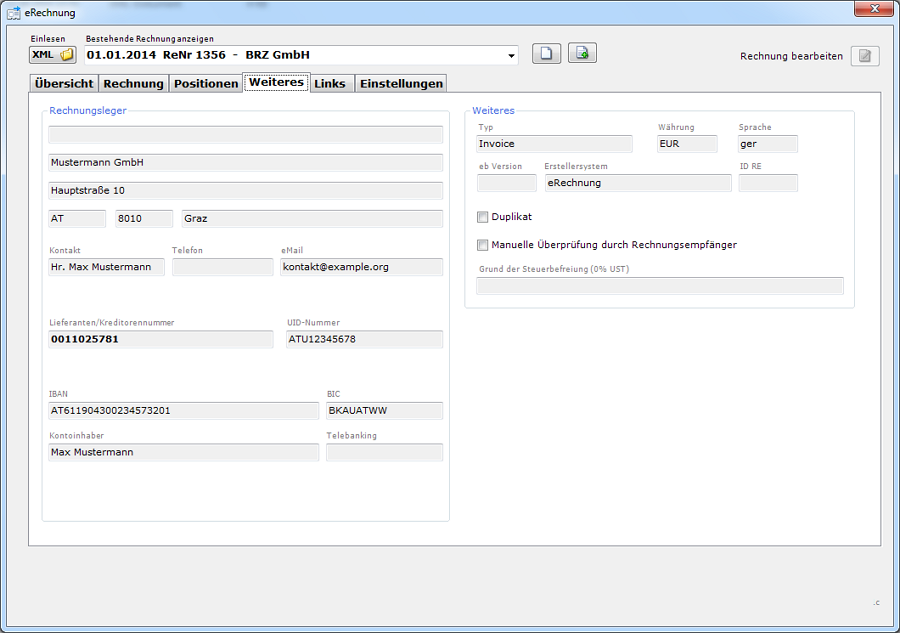Click the empty ID RE field
The width and height of the screenshot is (900, 633).
(x=768, y=183)
